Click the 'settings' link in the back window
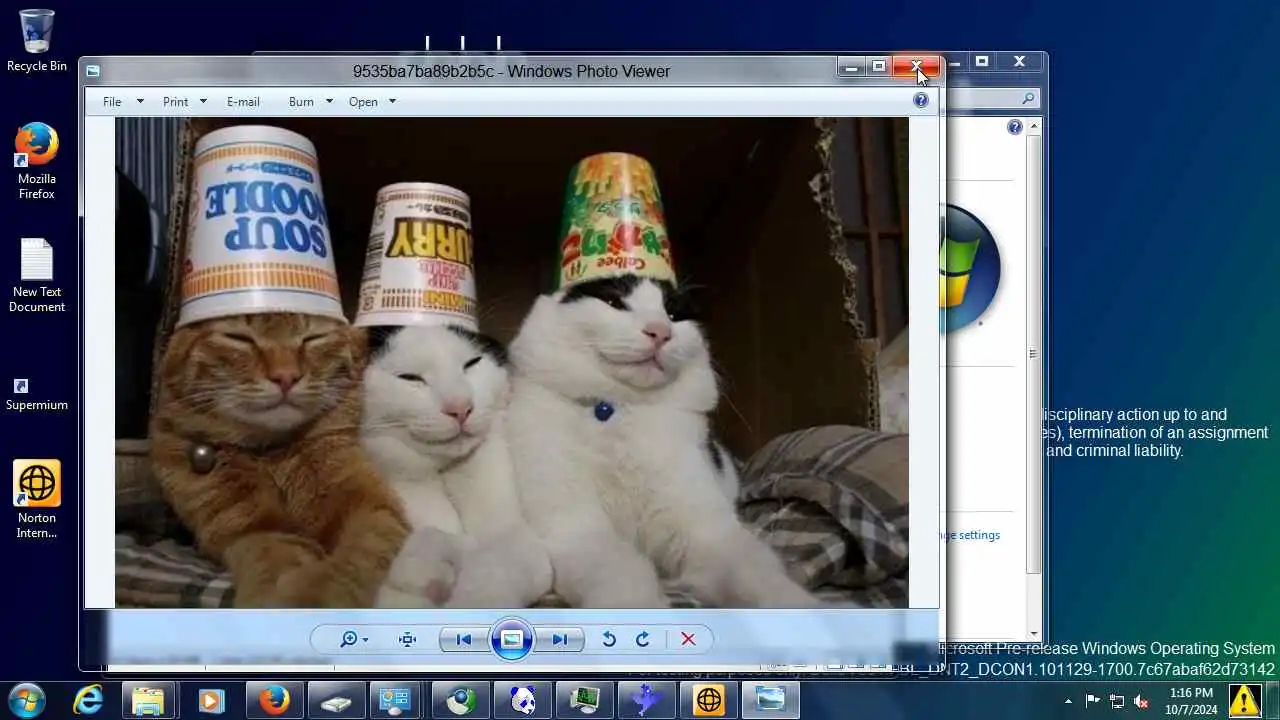This screenshot has width=1280, height=720. pos(972,535)
